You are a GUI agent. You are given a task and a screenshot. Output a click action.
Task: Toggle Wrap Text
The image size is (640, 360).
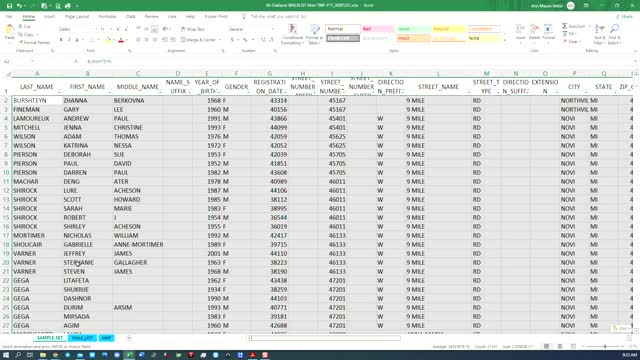pyautogui.click(x=193, y=29)
